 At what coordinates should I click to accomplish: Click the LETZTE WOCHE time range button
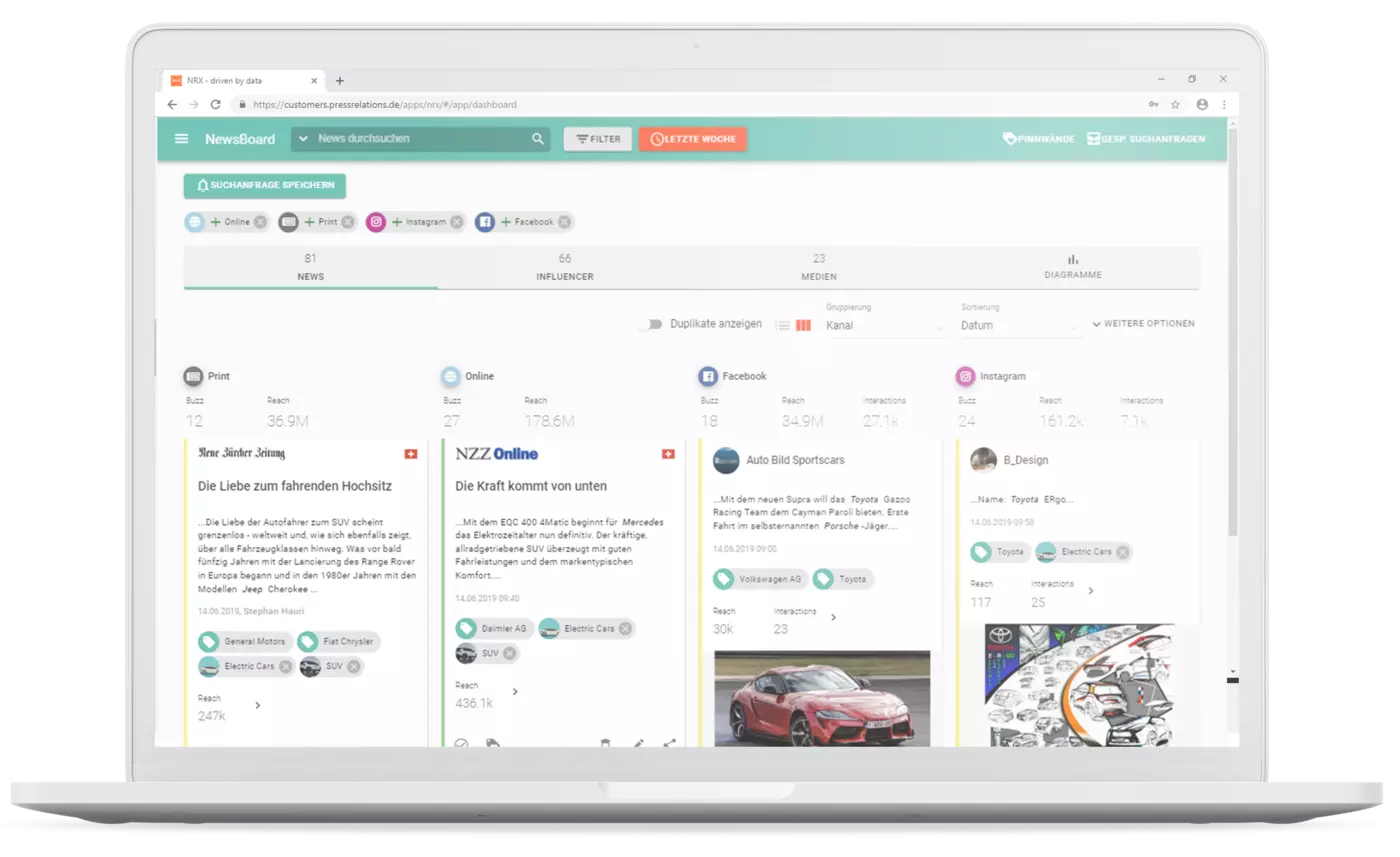point(693,139)
